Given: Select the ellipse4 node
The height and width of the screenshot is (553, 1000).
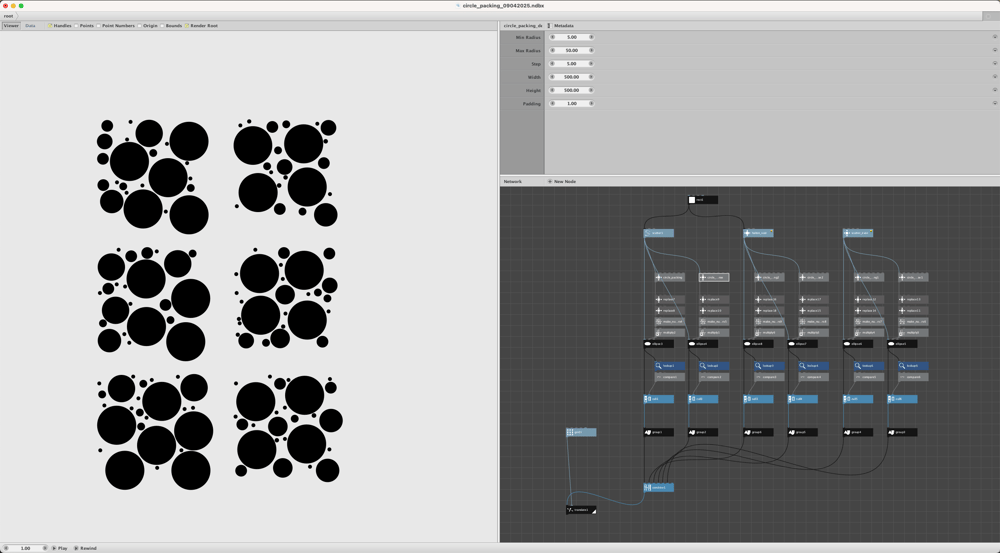Looking at the screenshot, I should pyautogui.click(x=703, y=344).
